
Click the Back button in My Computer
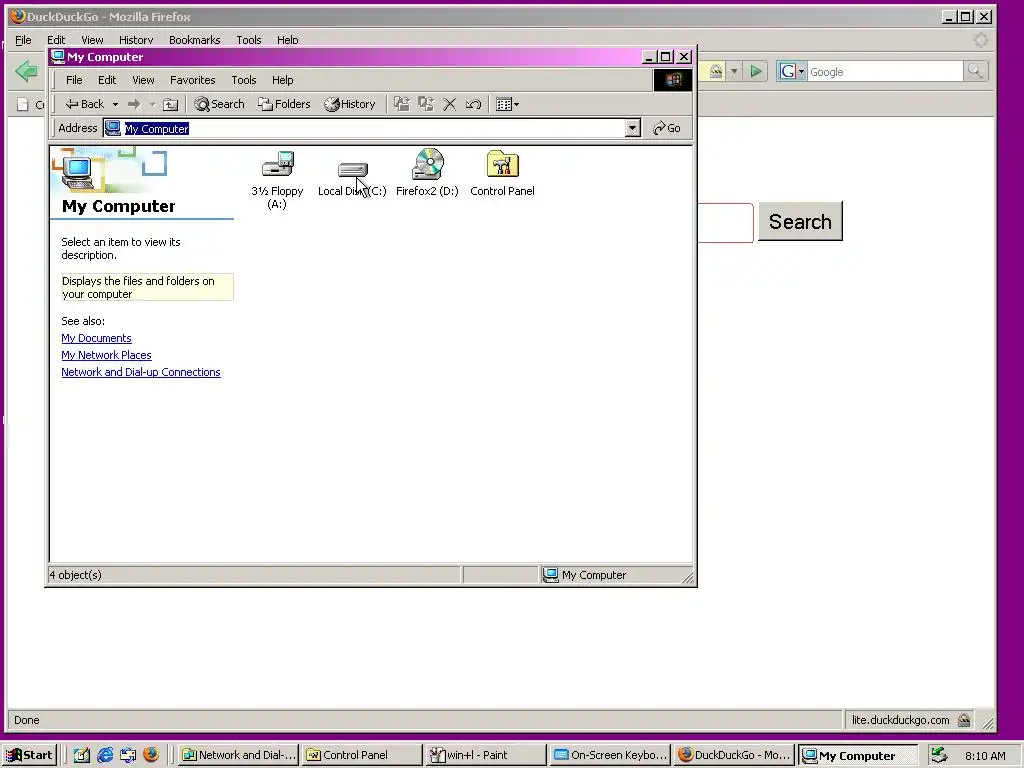pos(85,104)
